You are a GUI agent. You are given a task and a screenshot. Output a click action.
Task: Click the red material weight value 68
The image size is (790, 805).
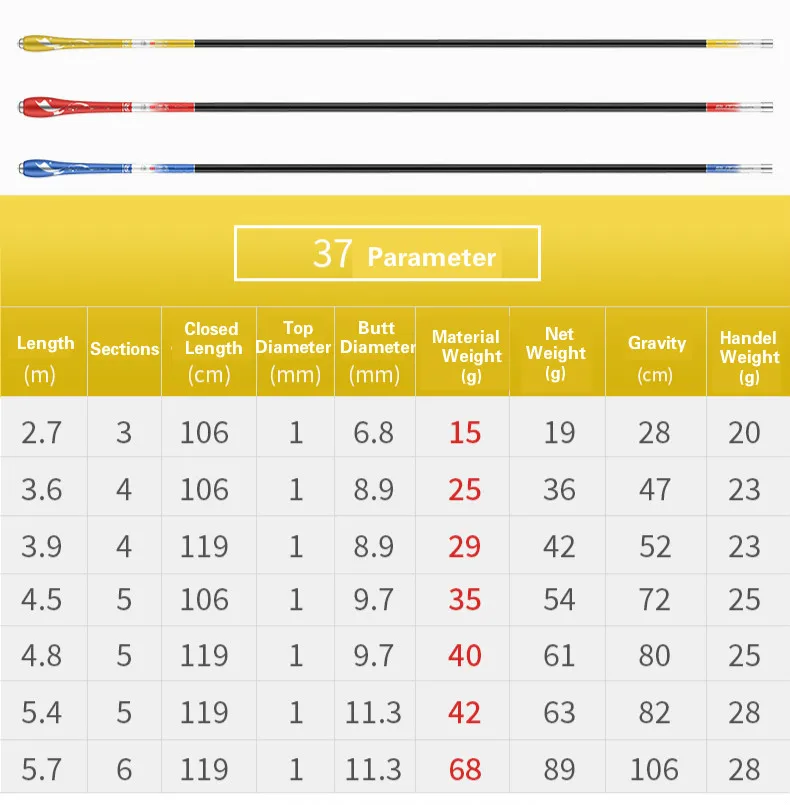(465, 769)
